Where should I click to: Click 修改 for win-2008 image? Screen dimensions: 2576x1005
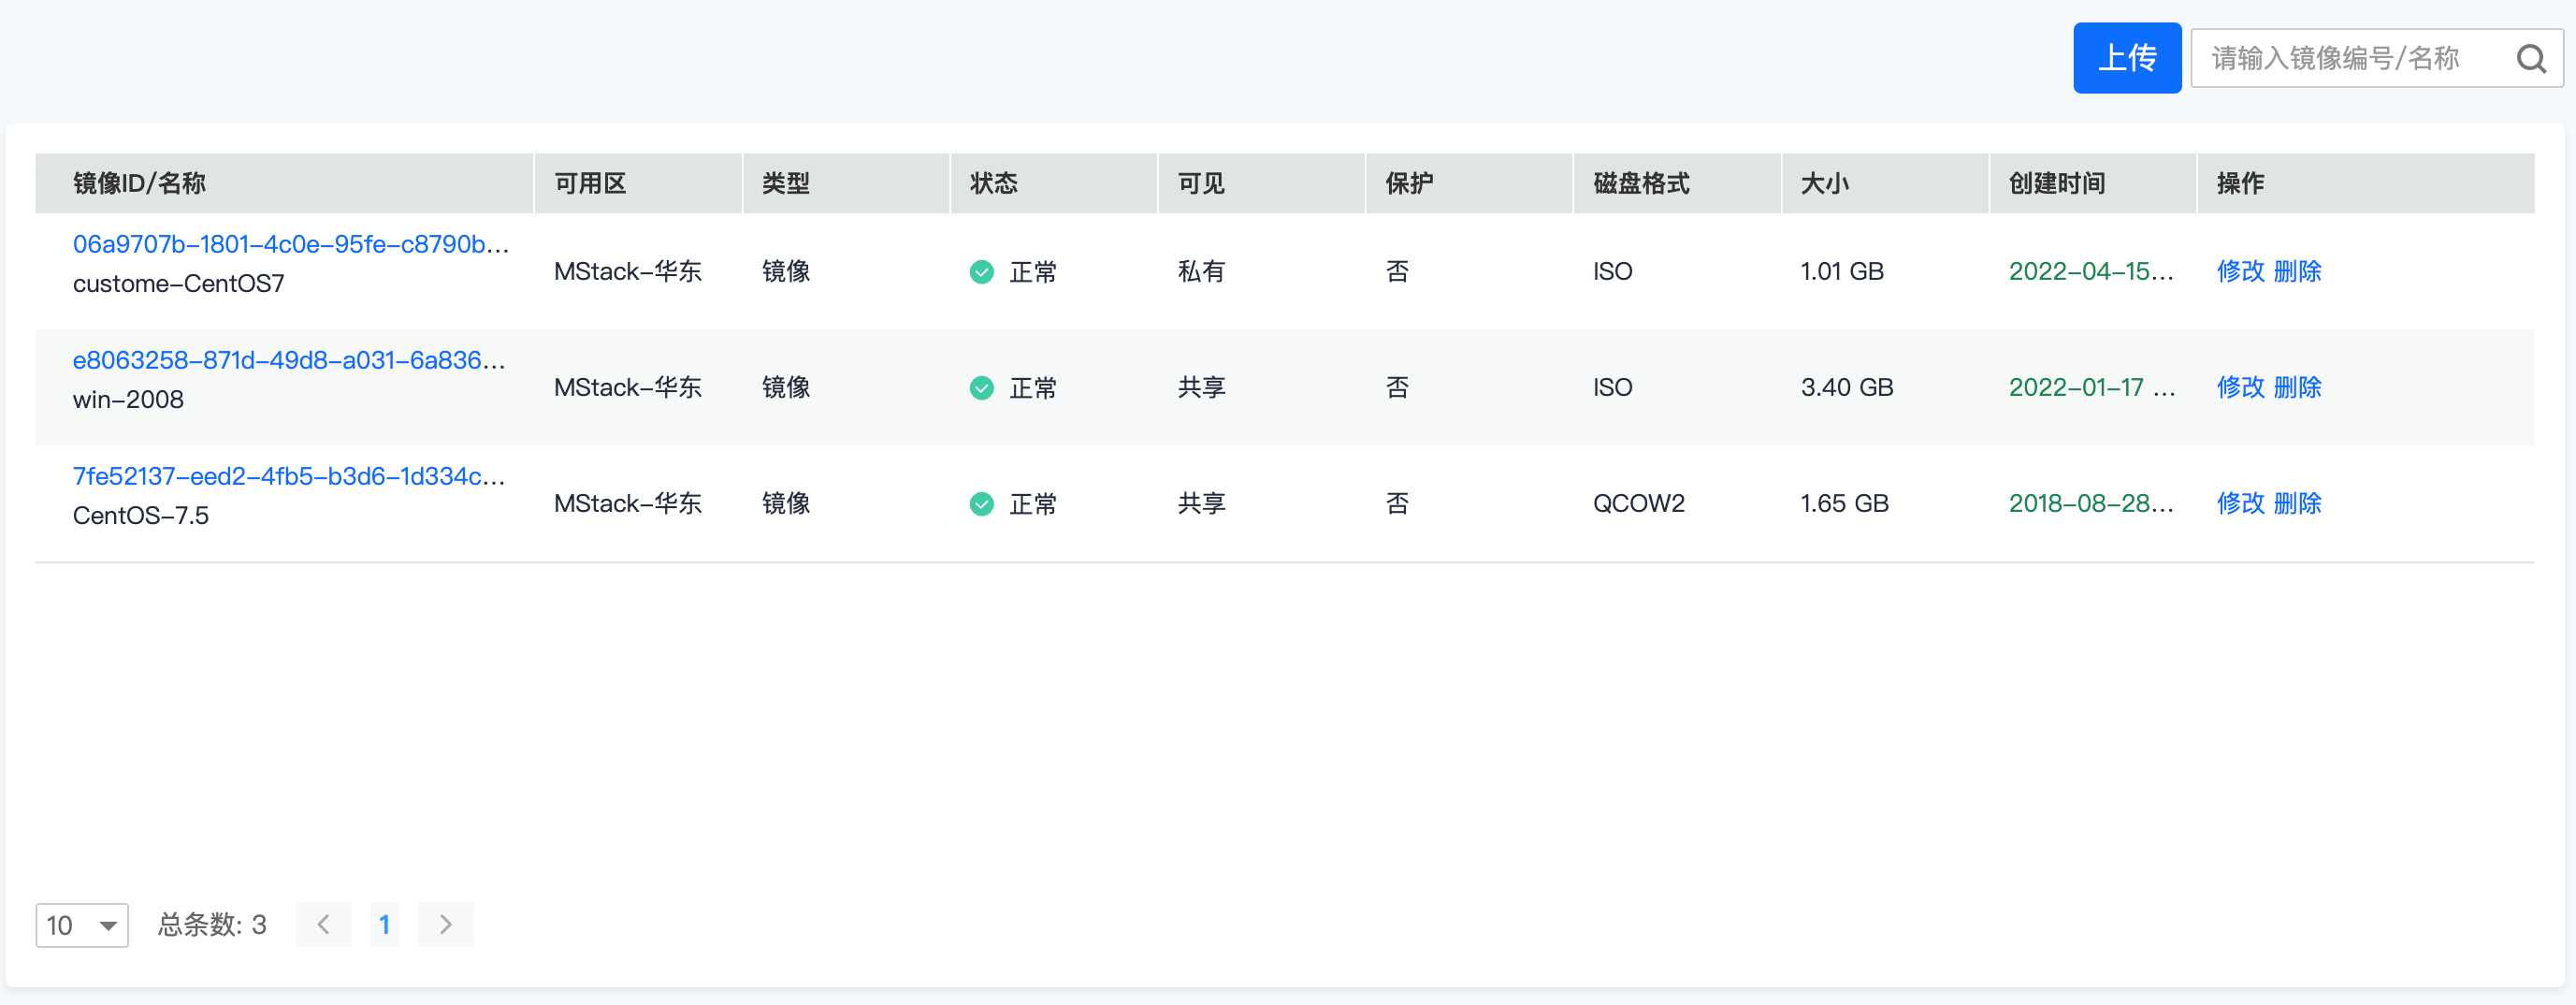(x=2240, y=387)
